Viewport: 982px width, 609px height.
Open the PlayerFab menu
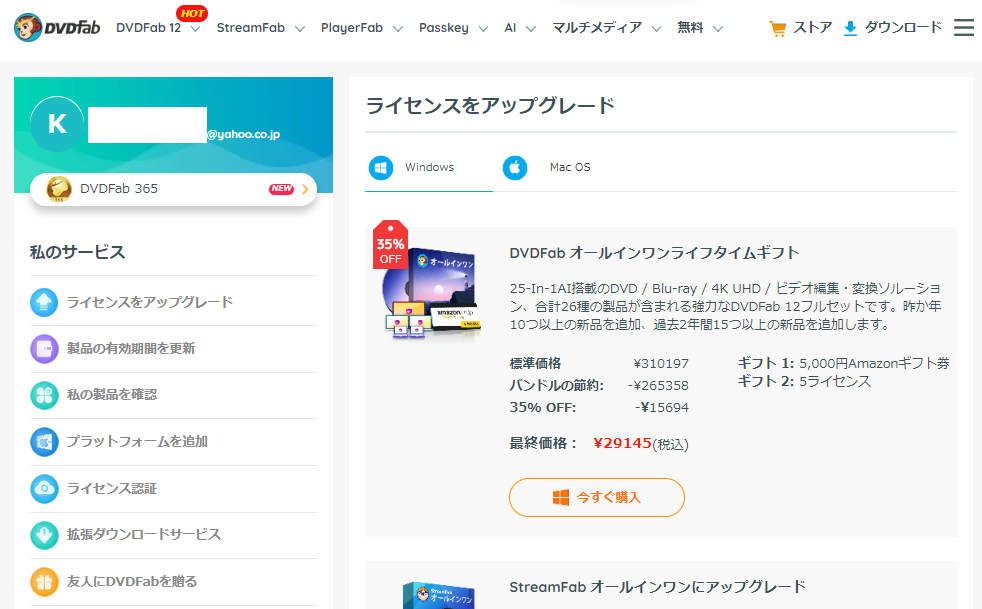point(351,28)
